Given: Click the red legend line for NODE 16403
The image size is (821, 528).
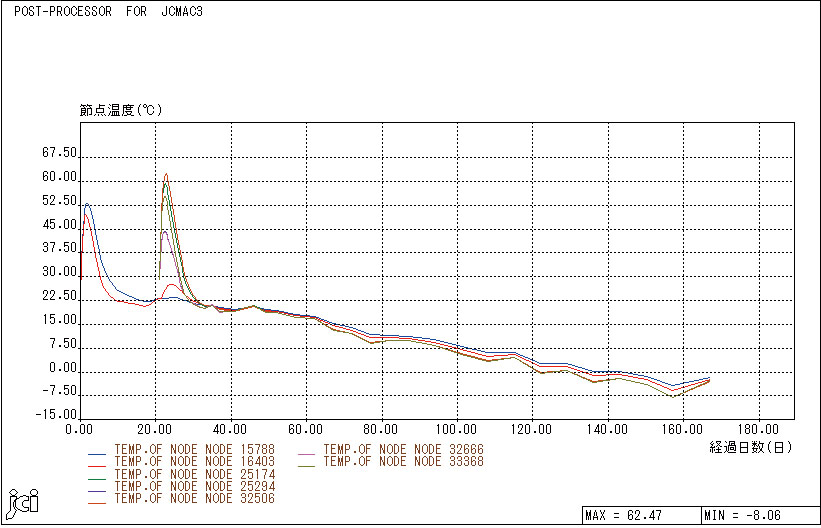Looking at the screenshot, I should pyautogui.click(x=97, y=466).
